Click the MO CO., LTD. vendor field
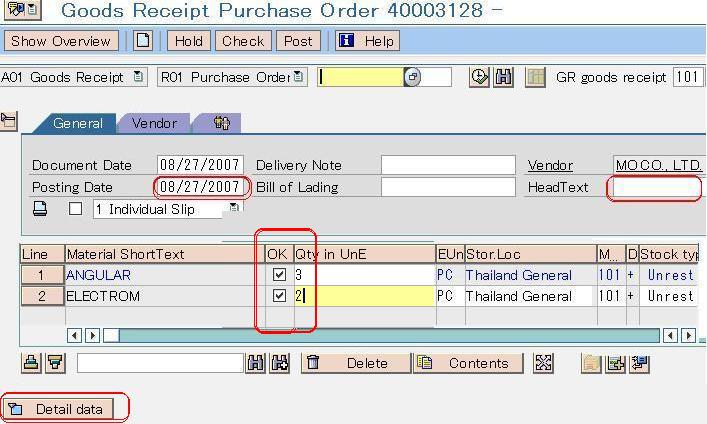Image resolution: width=707 pixels, height=424 pixels. (658, 165)
